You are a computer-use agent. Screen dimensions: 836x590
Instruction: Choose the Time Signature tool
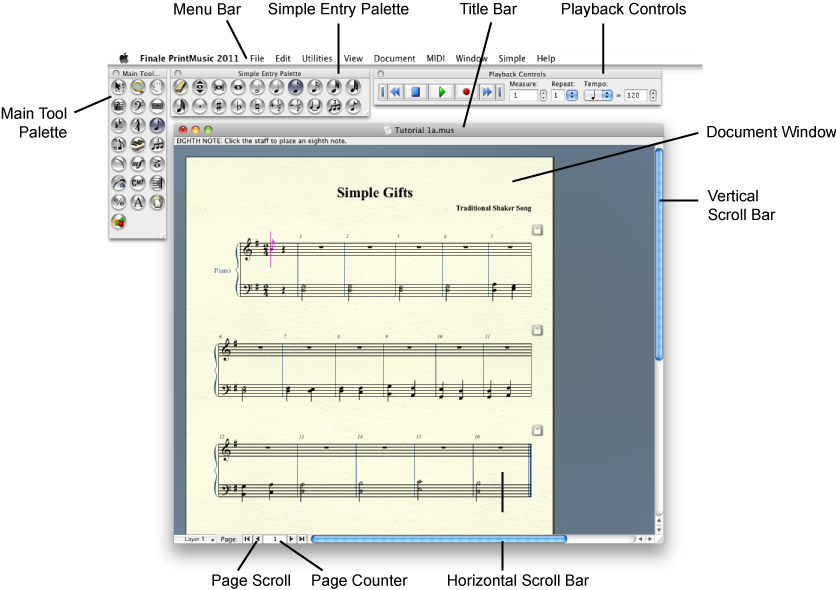click(138, 125)
